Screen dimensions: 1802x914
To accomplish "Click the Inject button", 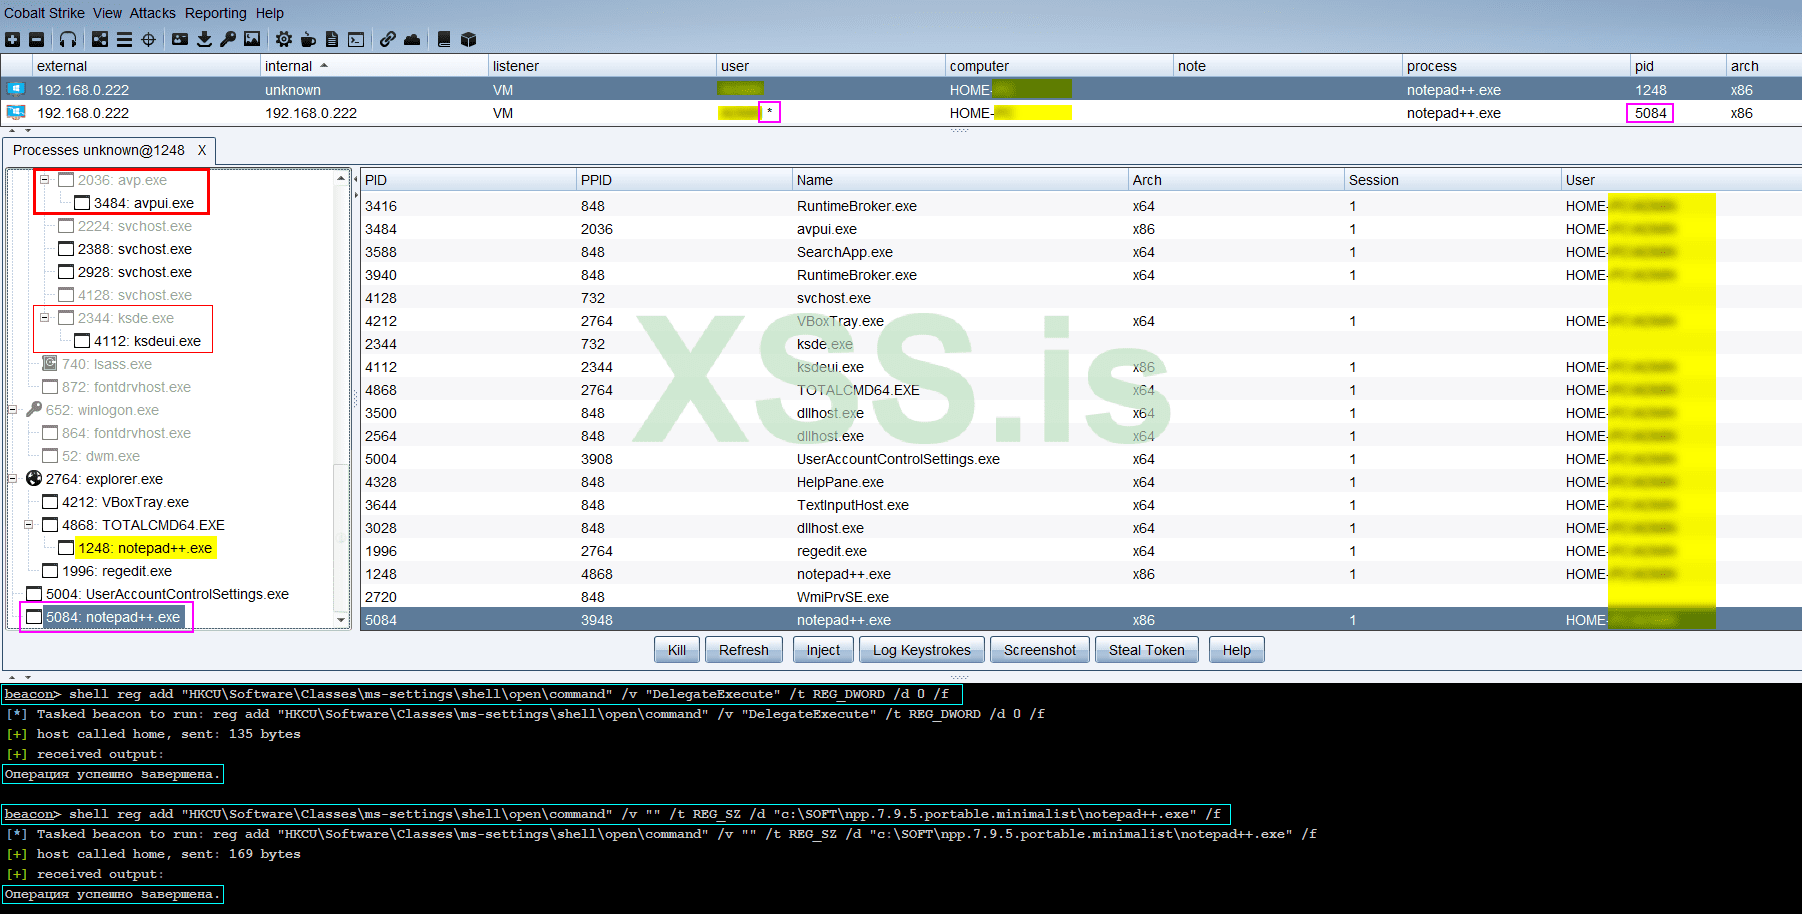I will pyautogui.click(x=823, y=650).
